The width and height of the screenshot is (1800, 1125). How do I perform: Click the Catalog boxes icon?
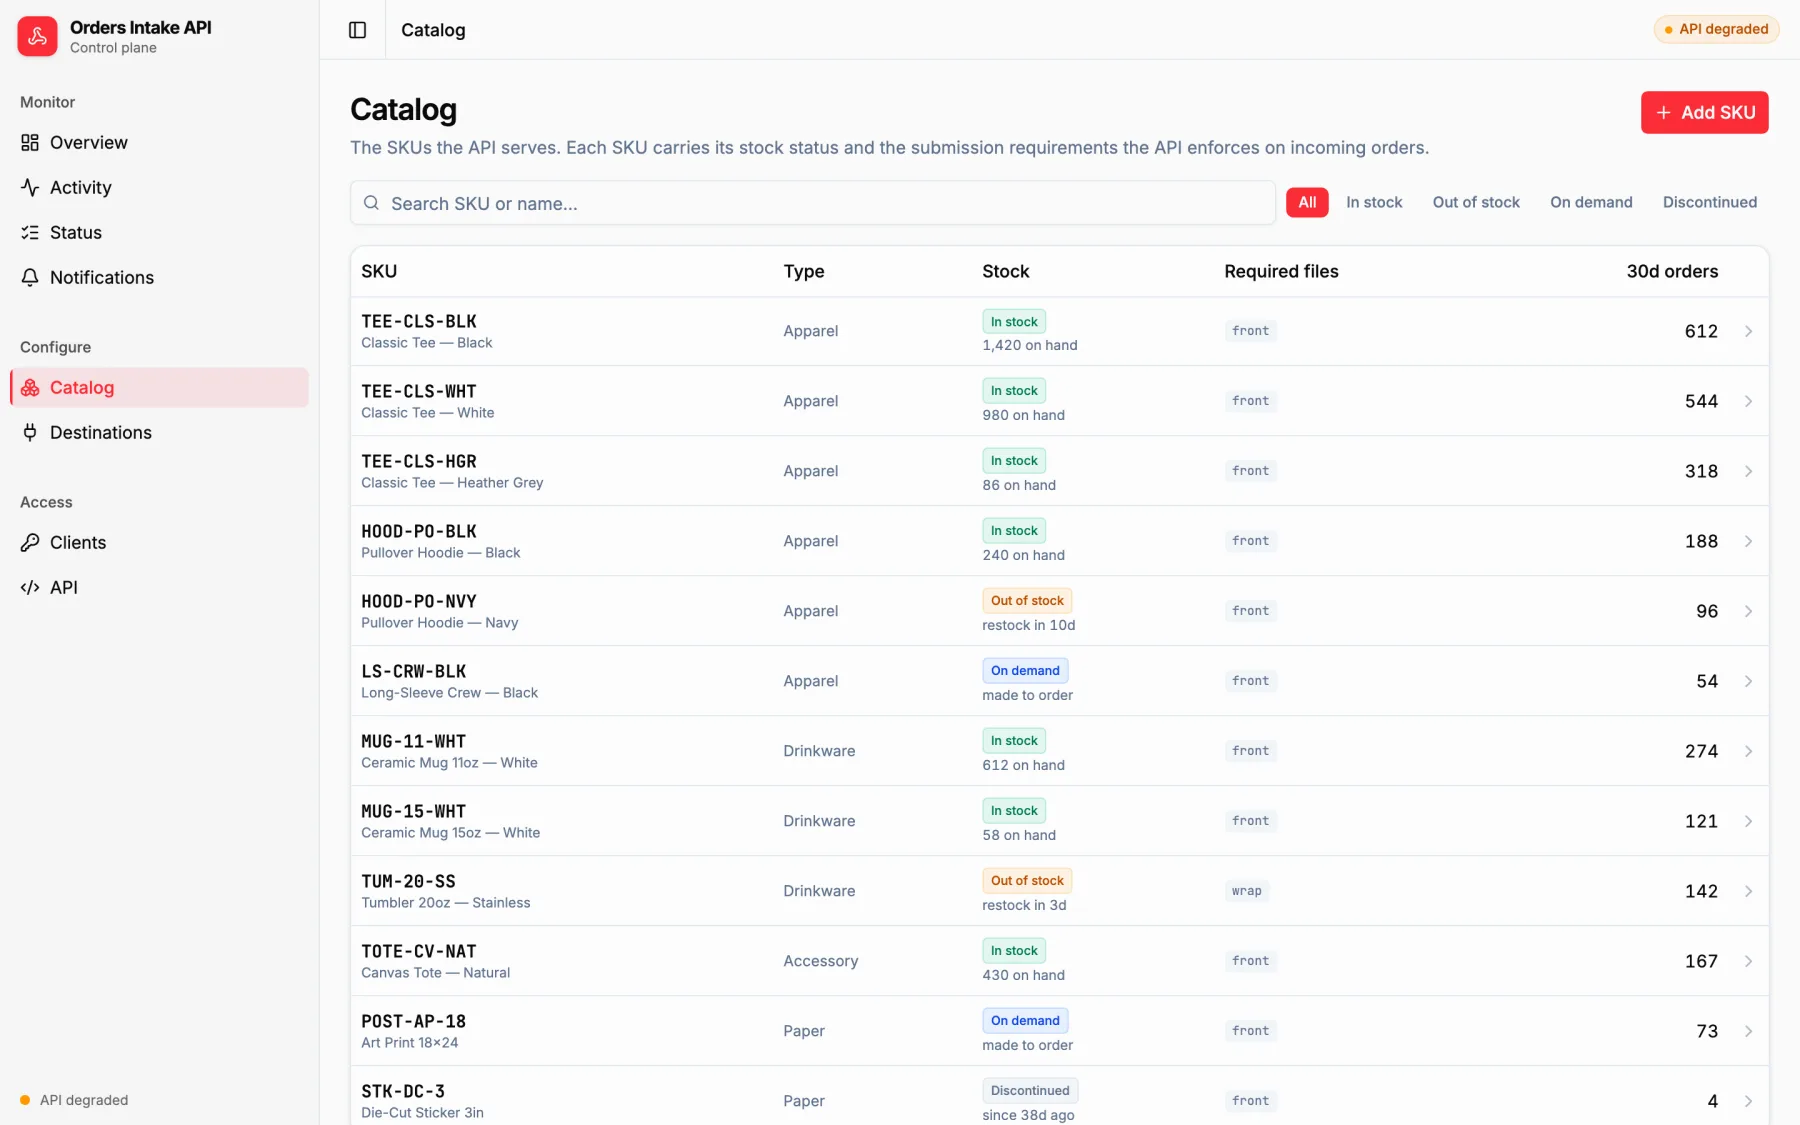coord(30,387)
